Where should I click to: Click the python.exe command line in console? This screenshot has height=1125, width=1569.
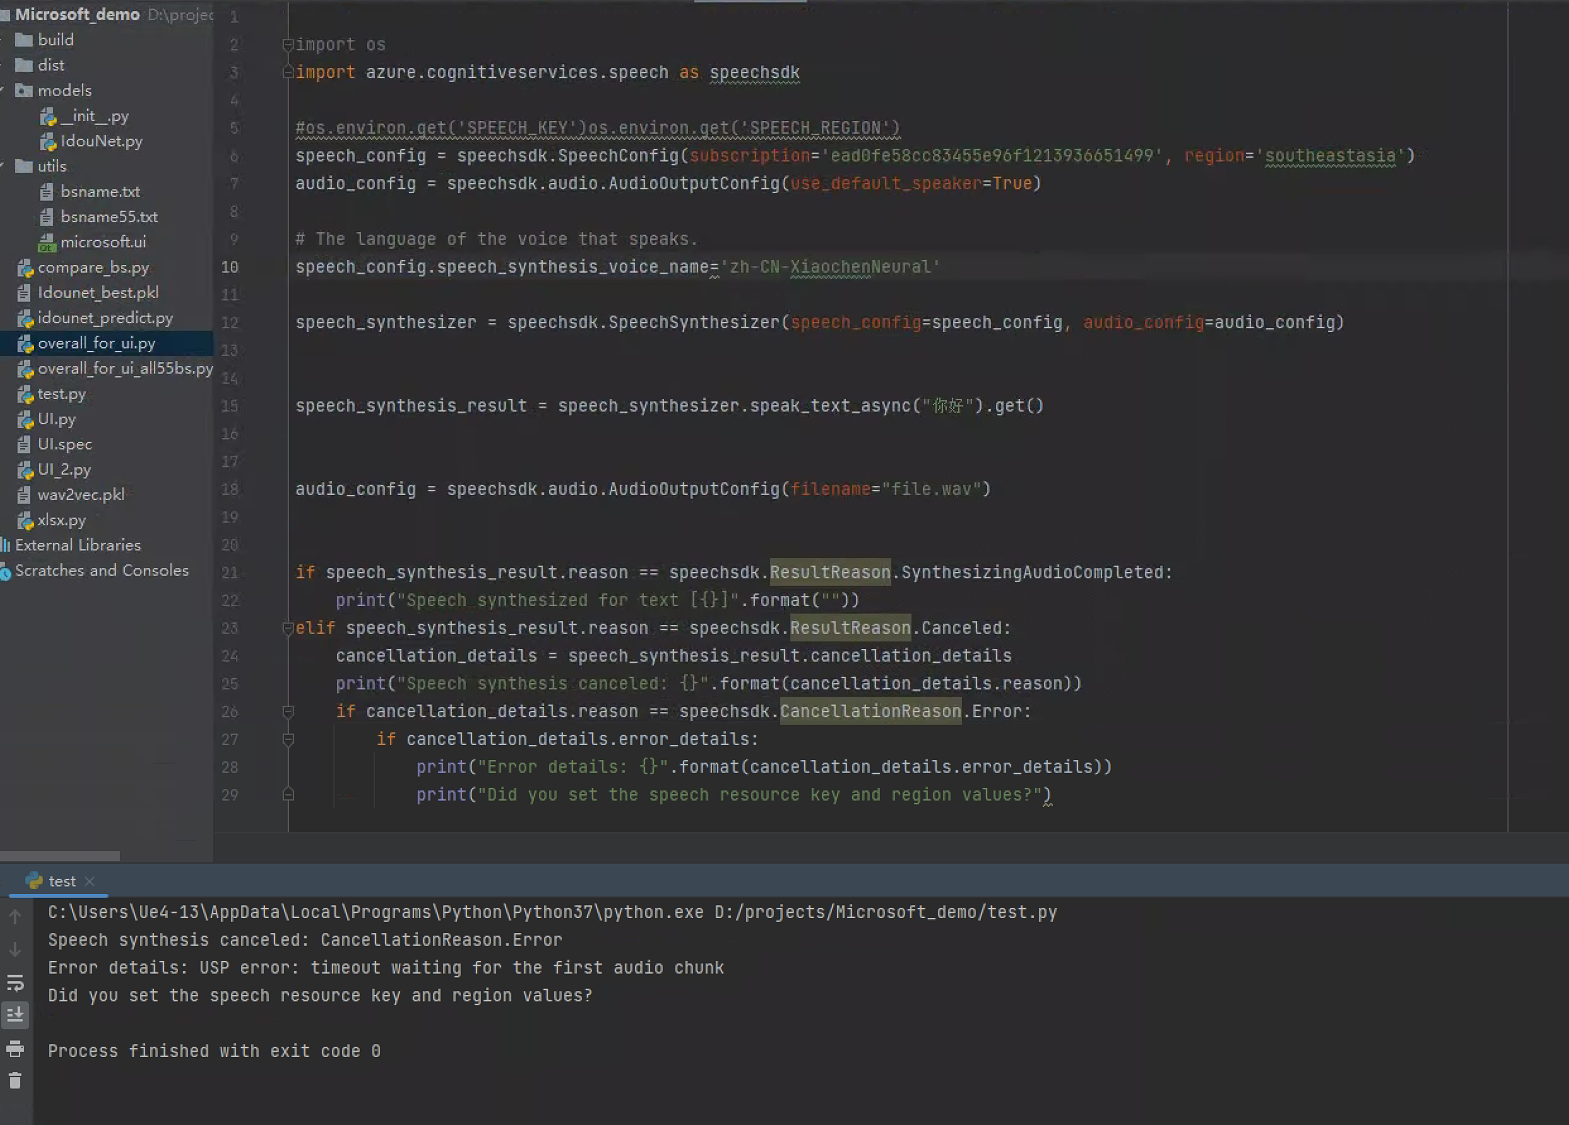click(x=552, y=912)
